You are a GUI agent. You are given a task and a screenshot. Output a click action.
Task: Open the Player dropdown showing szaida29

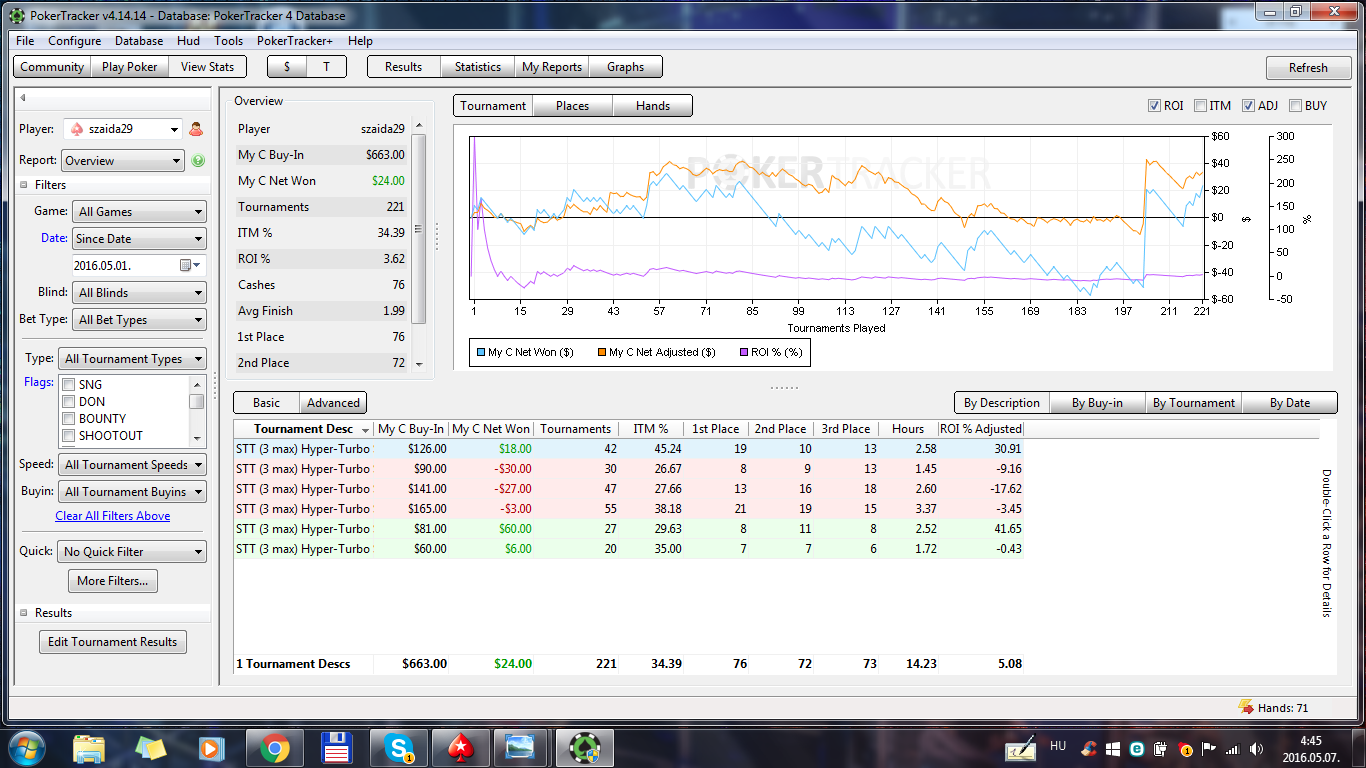pyautogui.click(x=123, y=129)
